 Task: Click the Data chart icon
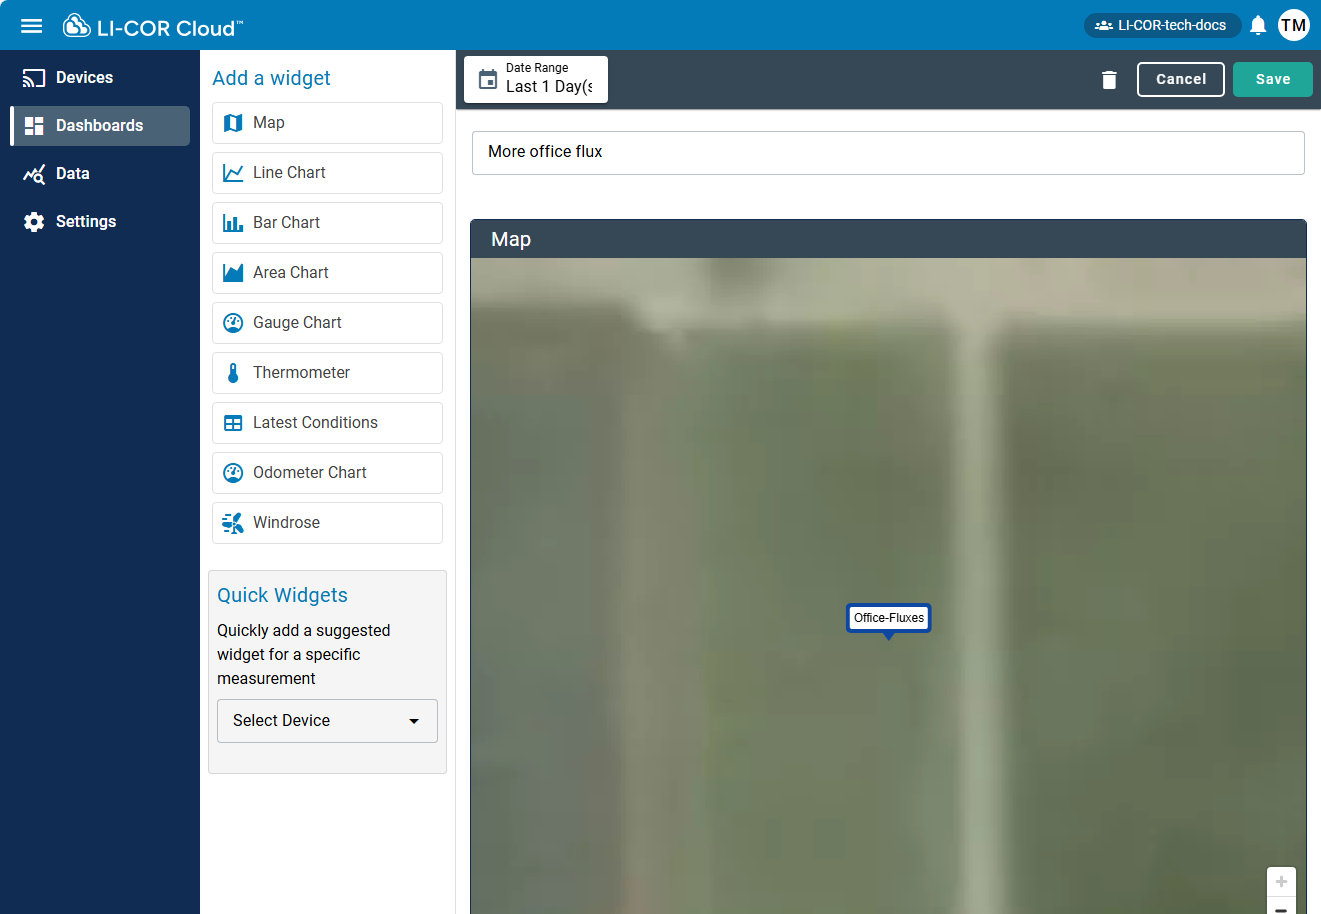(x=34, y=174)
